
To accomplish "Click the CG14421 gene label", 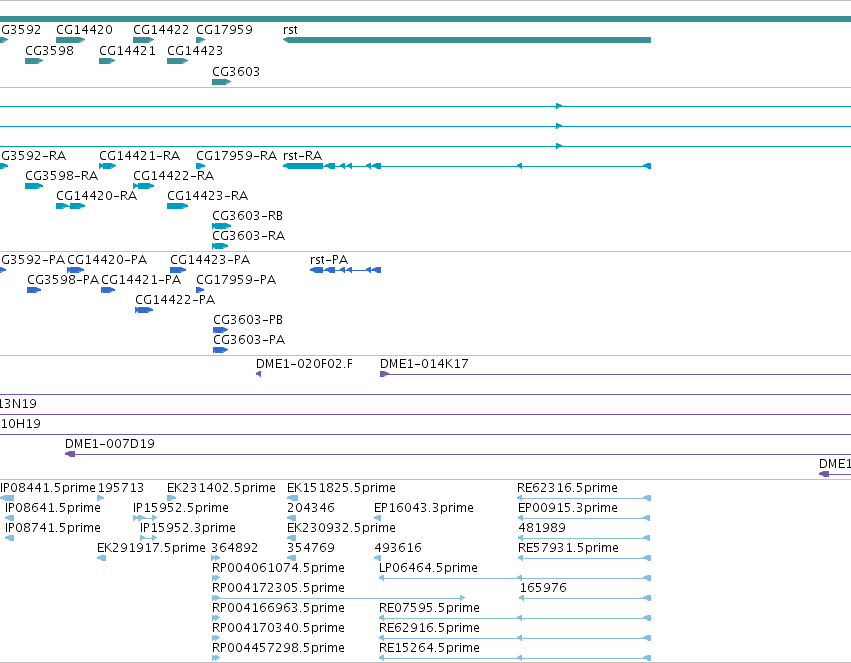I will 127,51.
